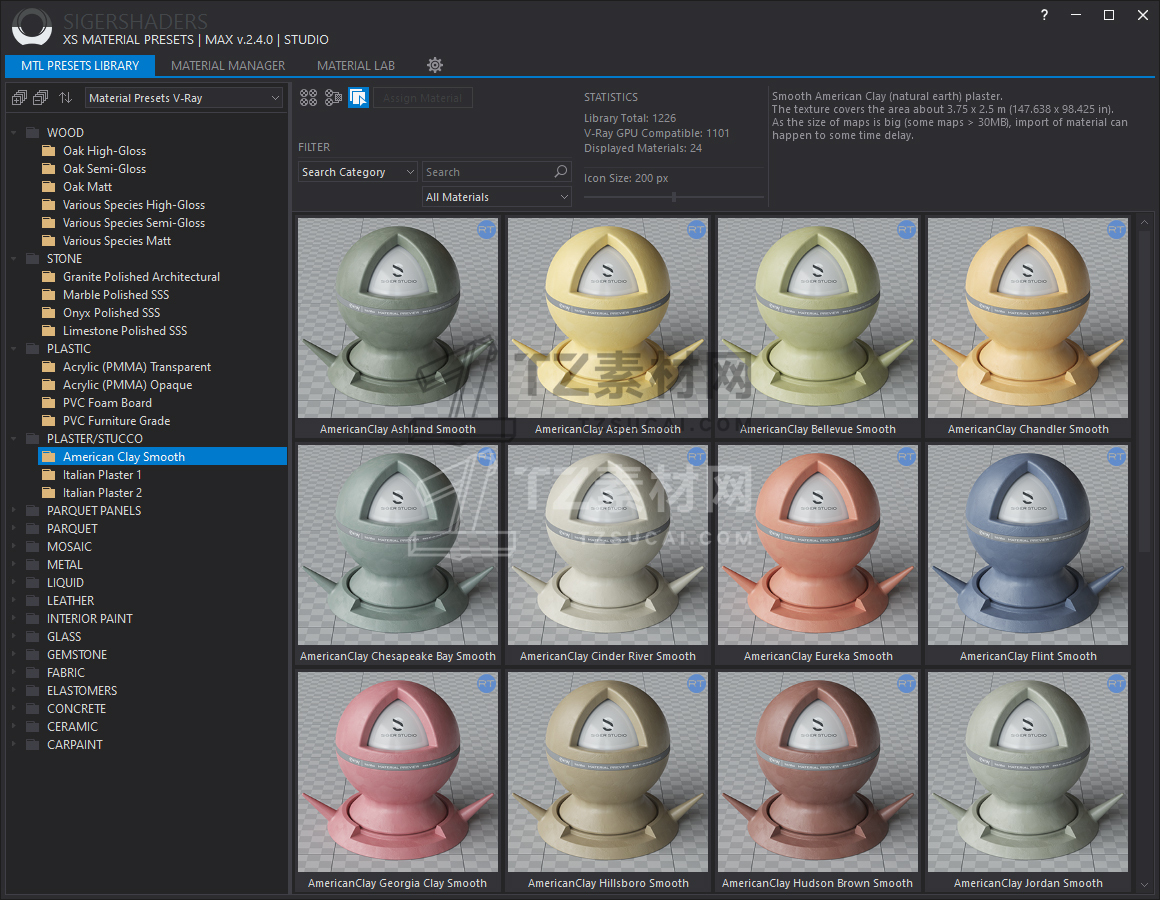Image resolution: width=1160 pixels, height=900 pixels.
Task: Switch to thumbnail list view icon
Action: 334,98
